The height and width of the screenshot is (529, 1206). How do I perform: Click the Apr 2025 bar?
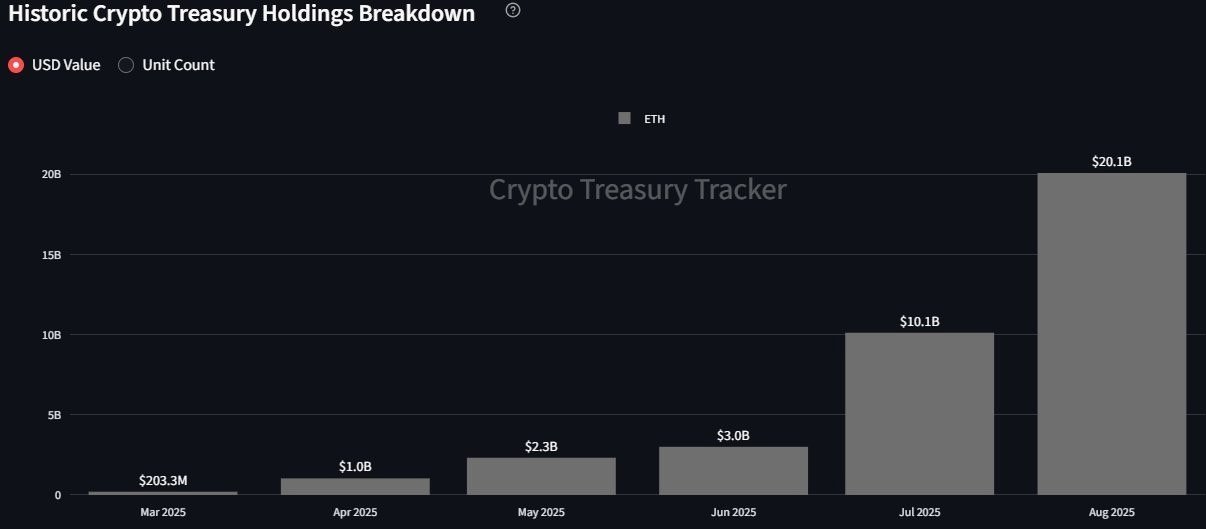tap(355, 486)
